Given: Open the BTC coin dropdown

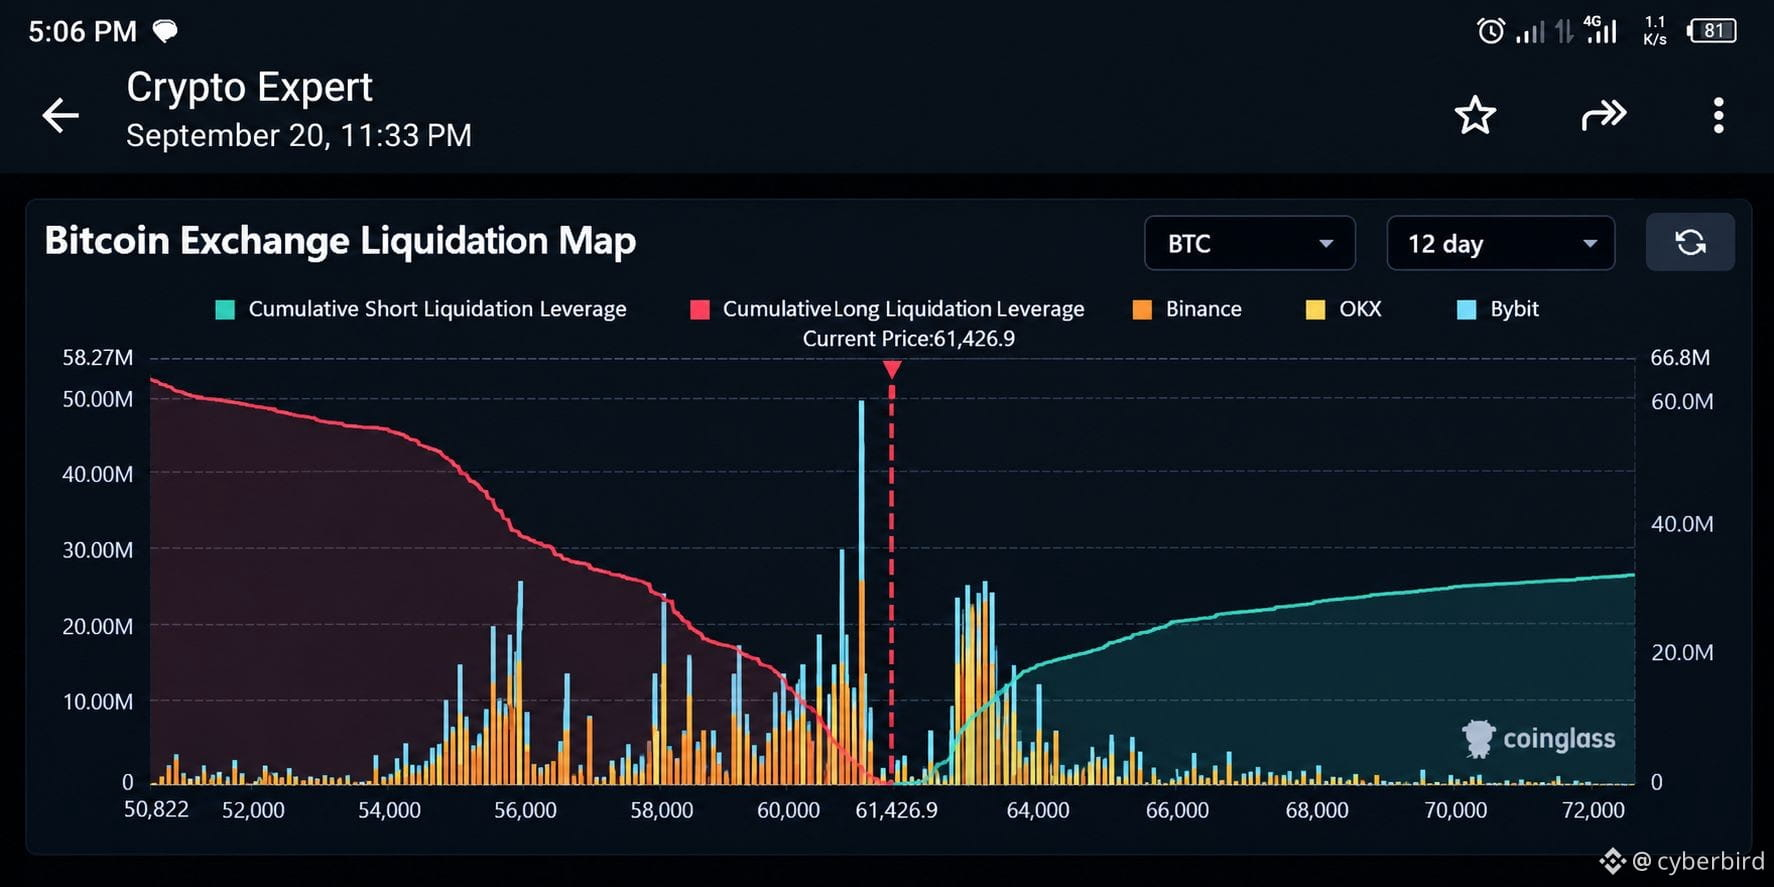Looking at the screenshot, I should tap(1250, 243).
